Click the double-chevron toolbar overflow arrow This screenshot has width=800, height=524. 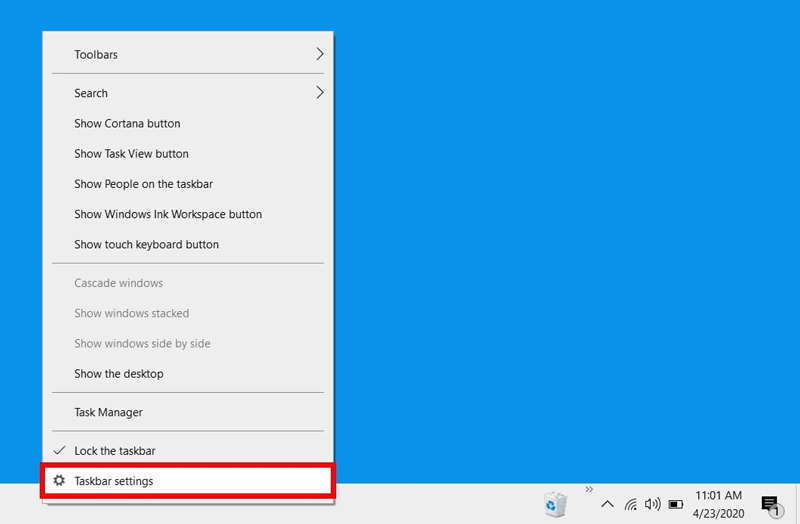(x=589, y=489)
